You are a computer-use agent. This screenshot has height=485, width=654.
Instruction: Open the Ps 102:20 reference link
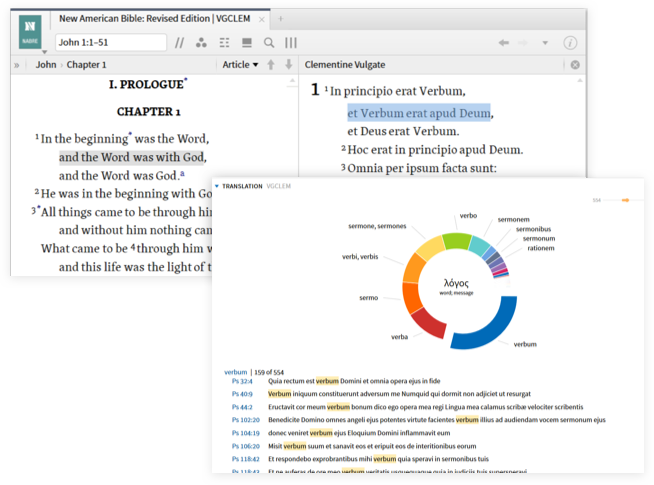(x=246, y=420)
